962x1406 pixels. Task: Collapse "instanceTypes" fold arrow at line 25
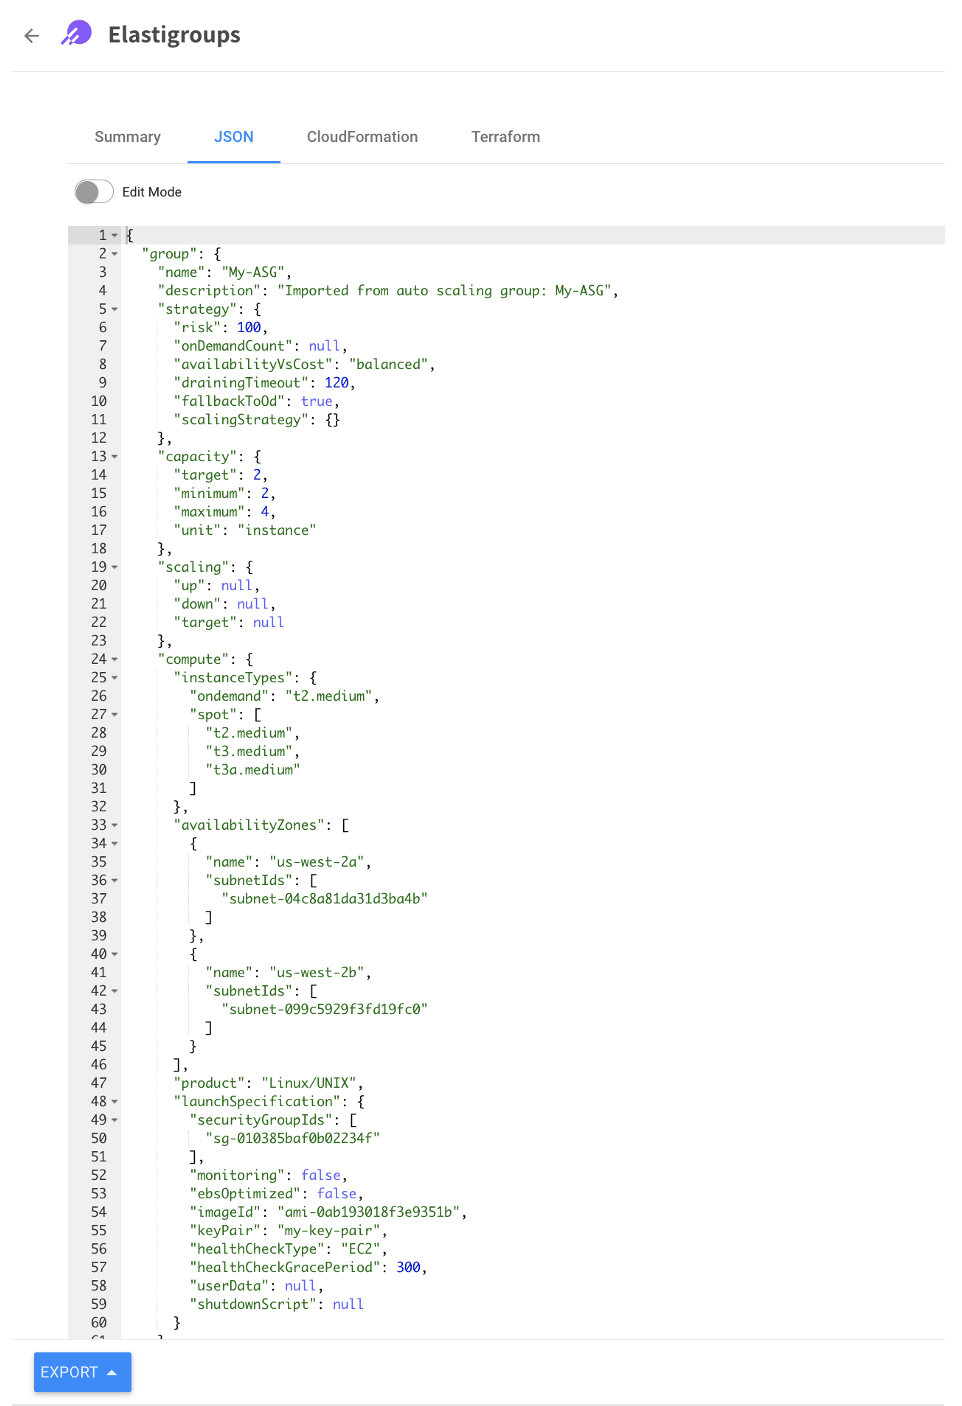click(115, 678)
